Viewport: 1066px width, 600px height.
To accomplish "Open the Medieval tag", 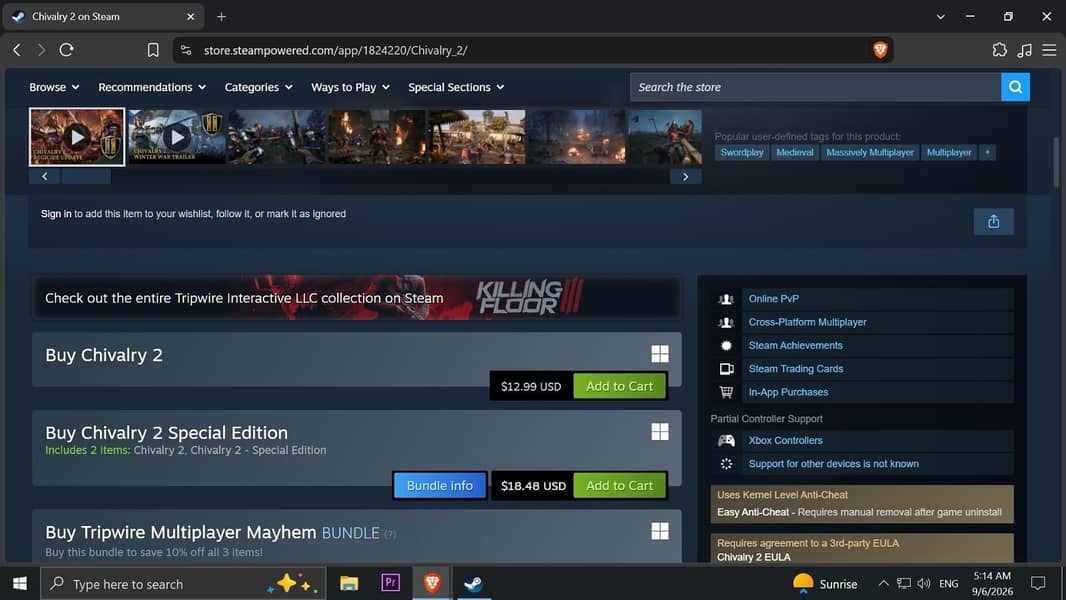I will 795,152.
